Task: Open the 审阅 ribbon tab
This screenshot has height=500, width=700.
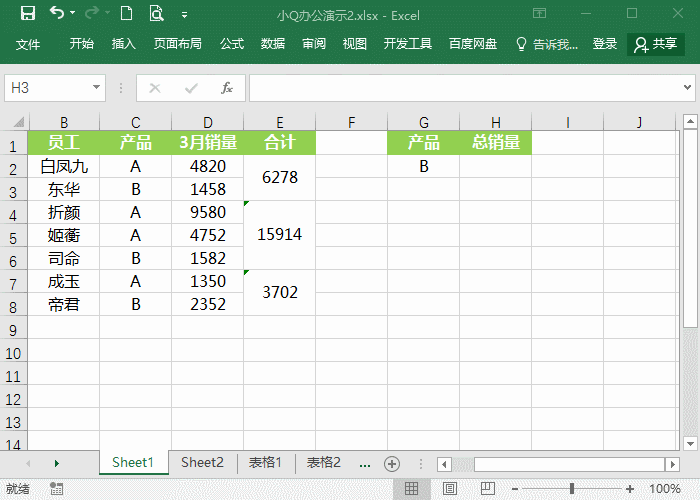Action: pyautogui.click(x=314, y=43)
